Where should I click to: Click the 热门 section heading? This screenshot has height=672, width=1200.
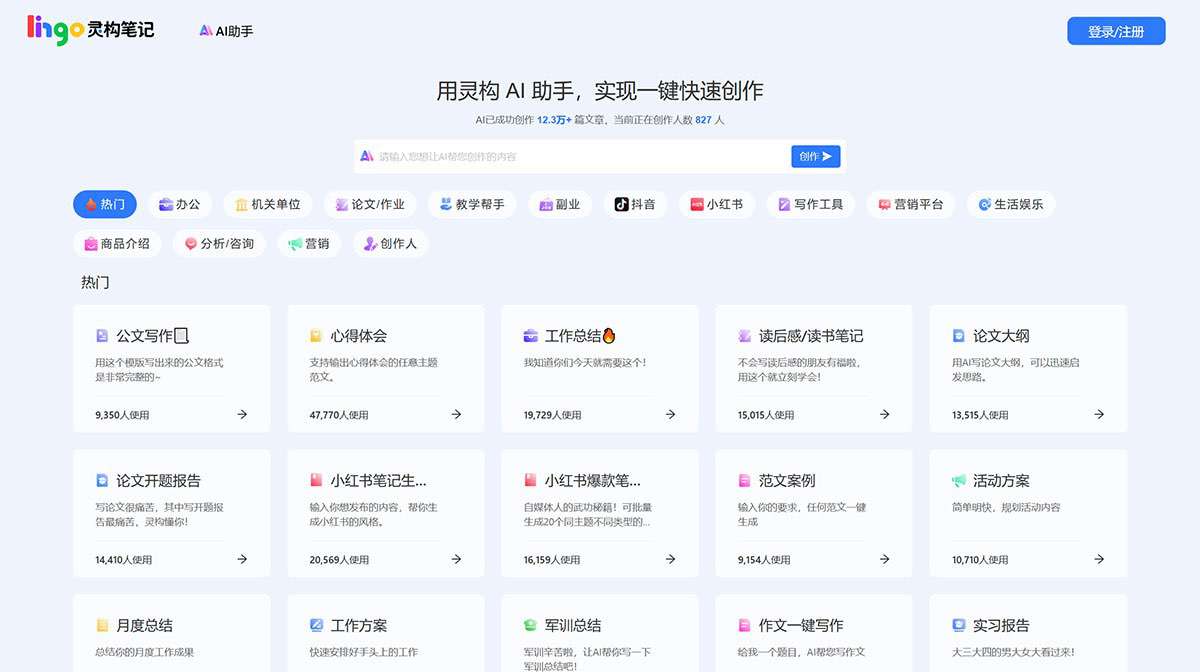pos(95,282)
